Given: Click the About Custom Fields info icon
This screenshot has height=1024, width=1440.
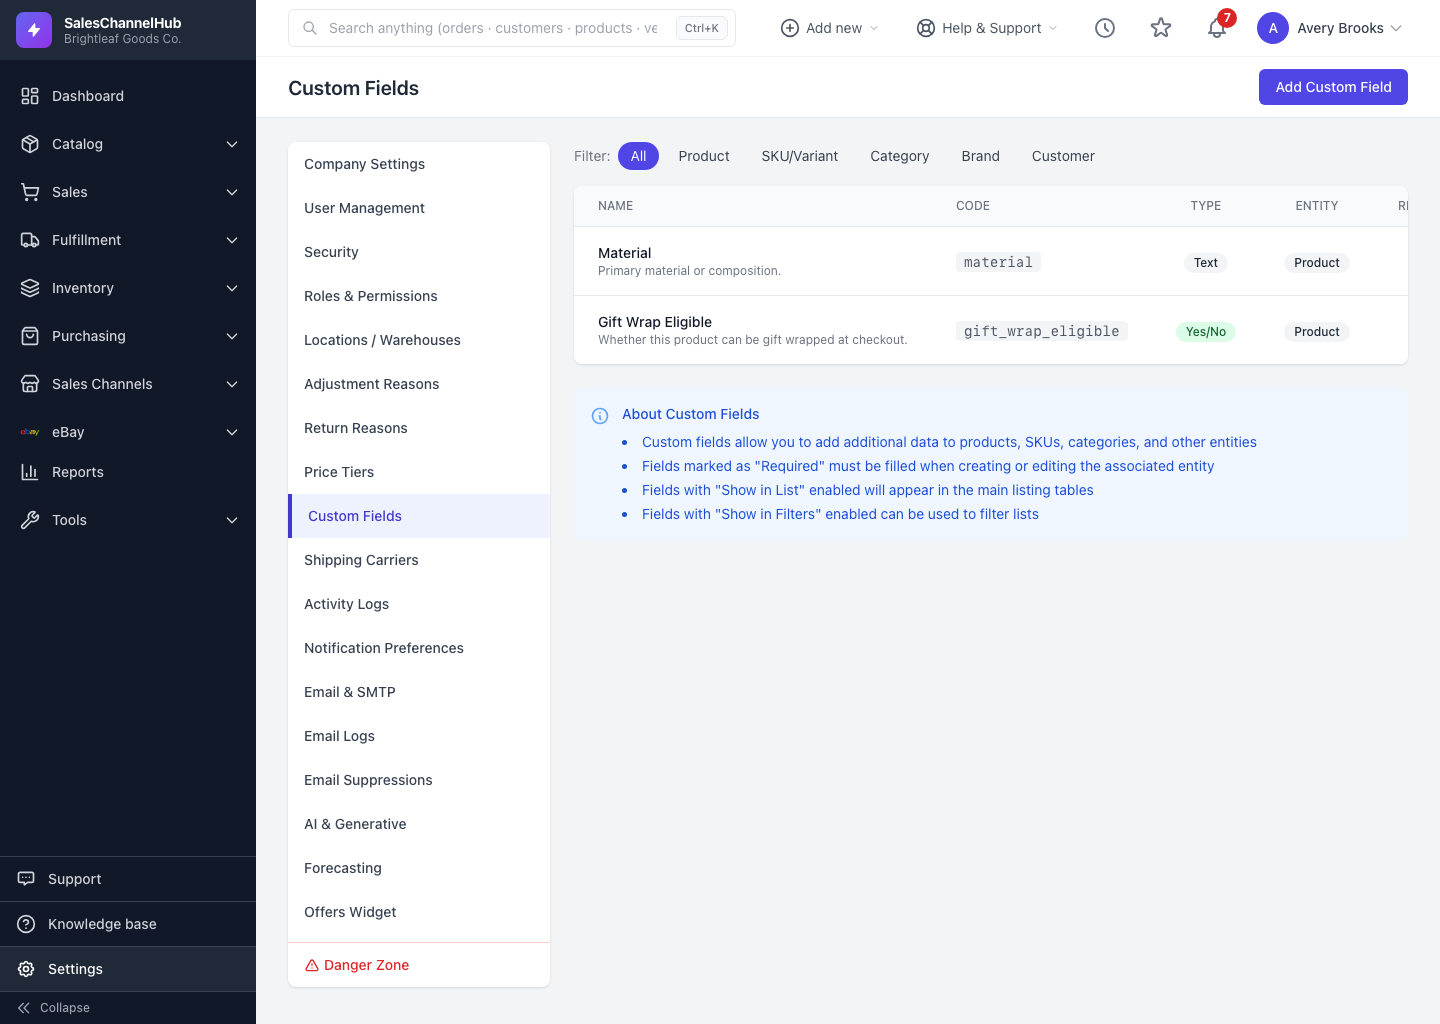Looking at the screenshot, I should point(600,416).
